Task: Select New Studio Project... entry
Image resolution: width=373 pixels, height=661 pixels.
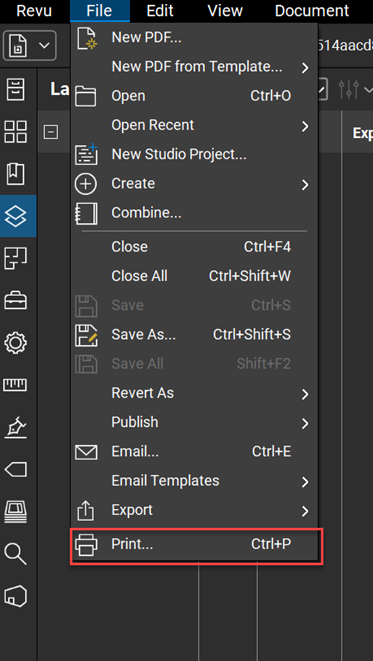Action: (194, 155)
